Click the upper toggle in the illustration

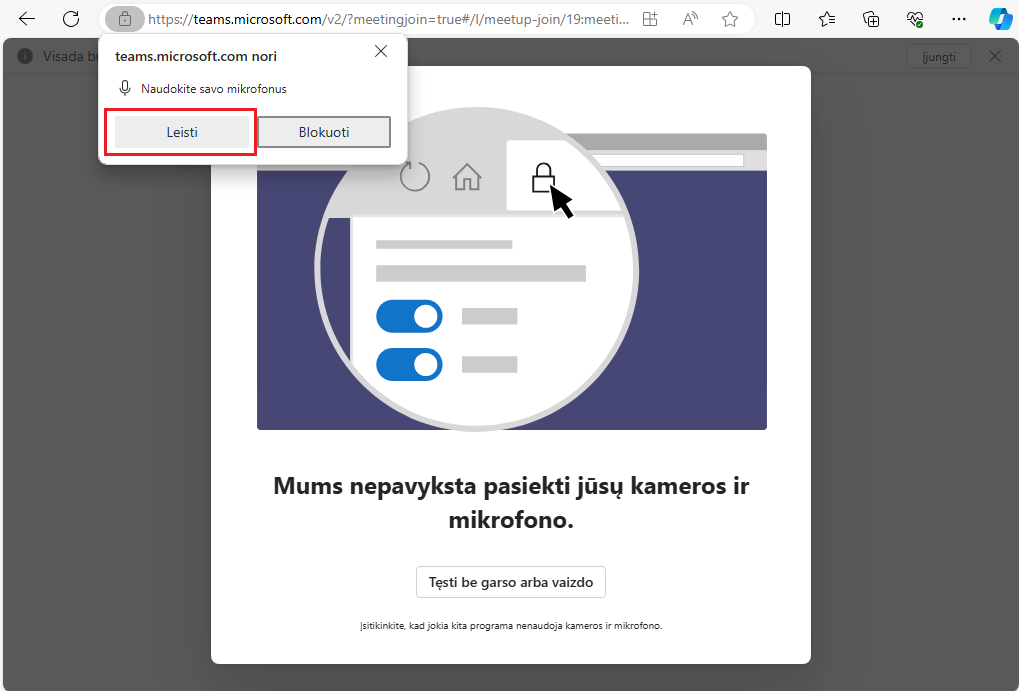(x=409, y=317)
